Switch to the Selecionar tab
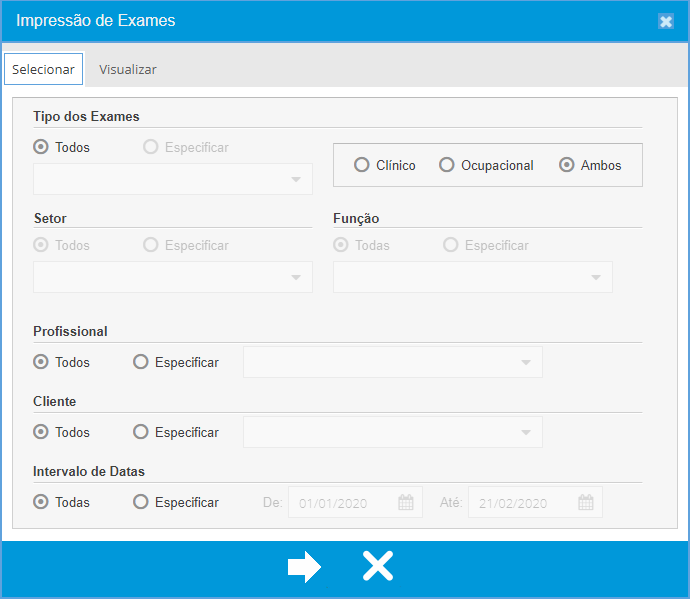 pos(43,69)
